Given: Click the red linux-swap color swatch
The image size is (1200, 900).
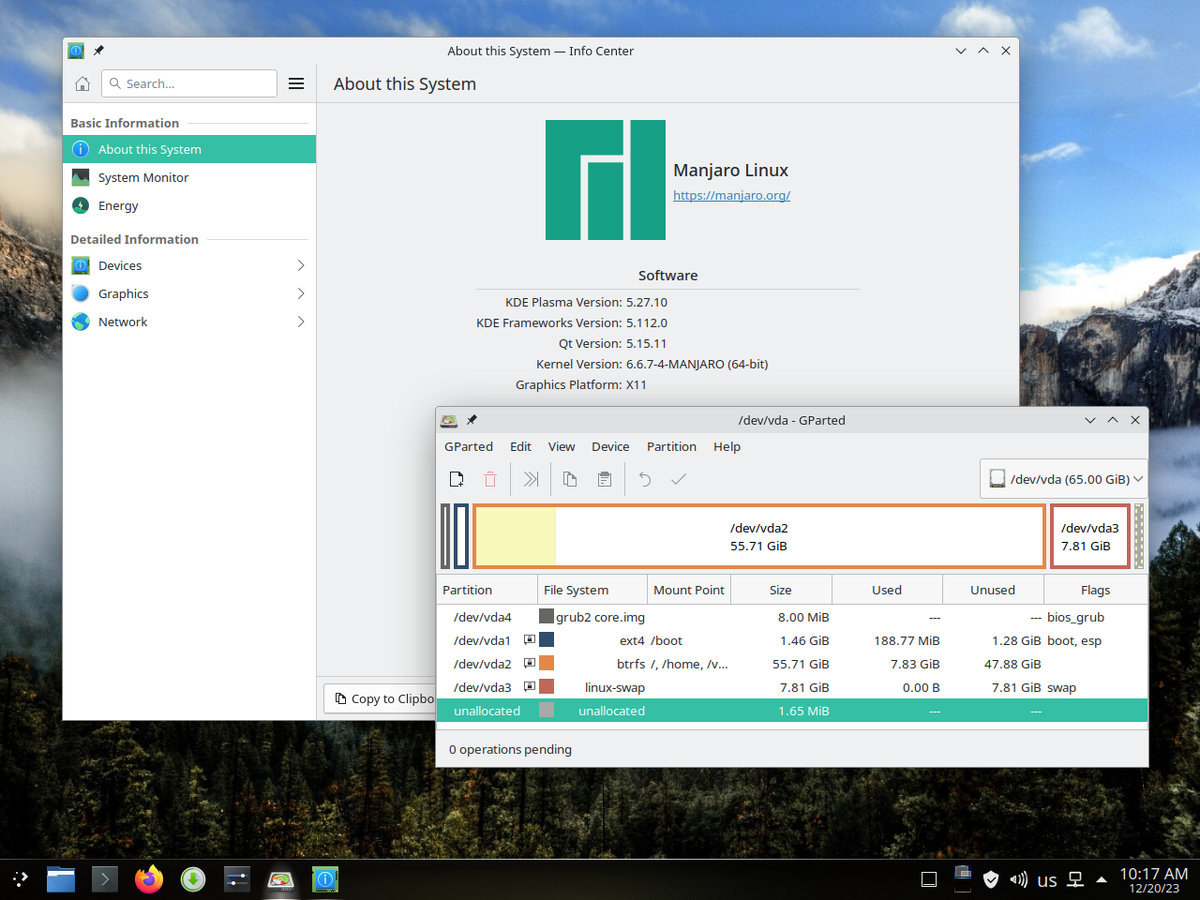Looking at the screenshot, I should 547,687.
